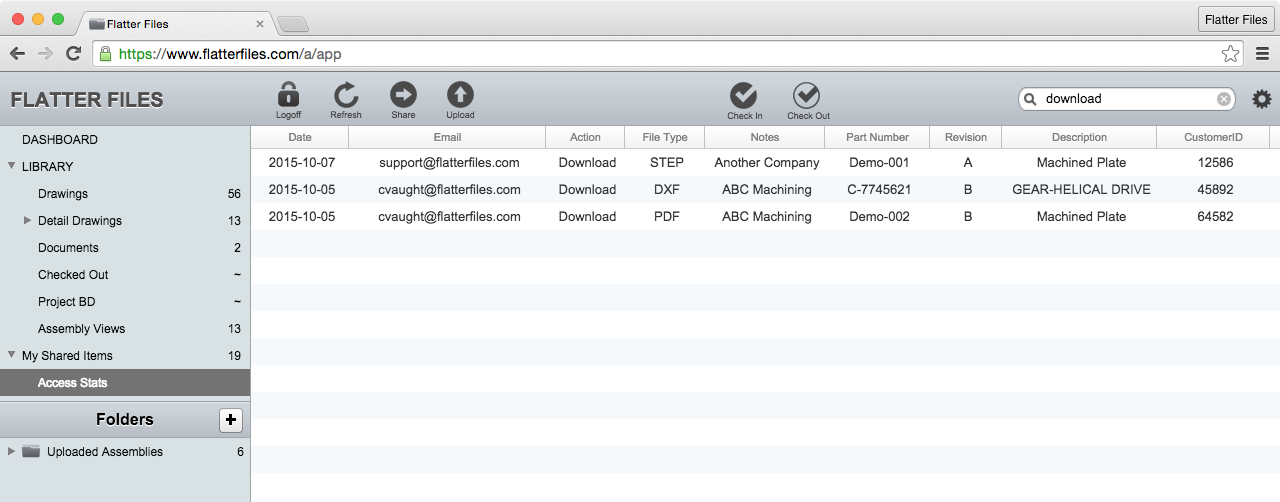The image size is (1280, 502).
Task: Sort by the File Type column header
Action: (665, 137)
